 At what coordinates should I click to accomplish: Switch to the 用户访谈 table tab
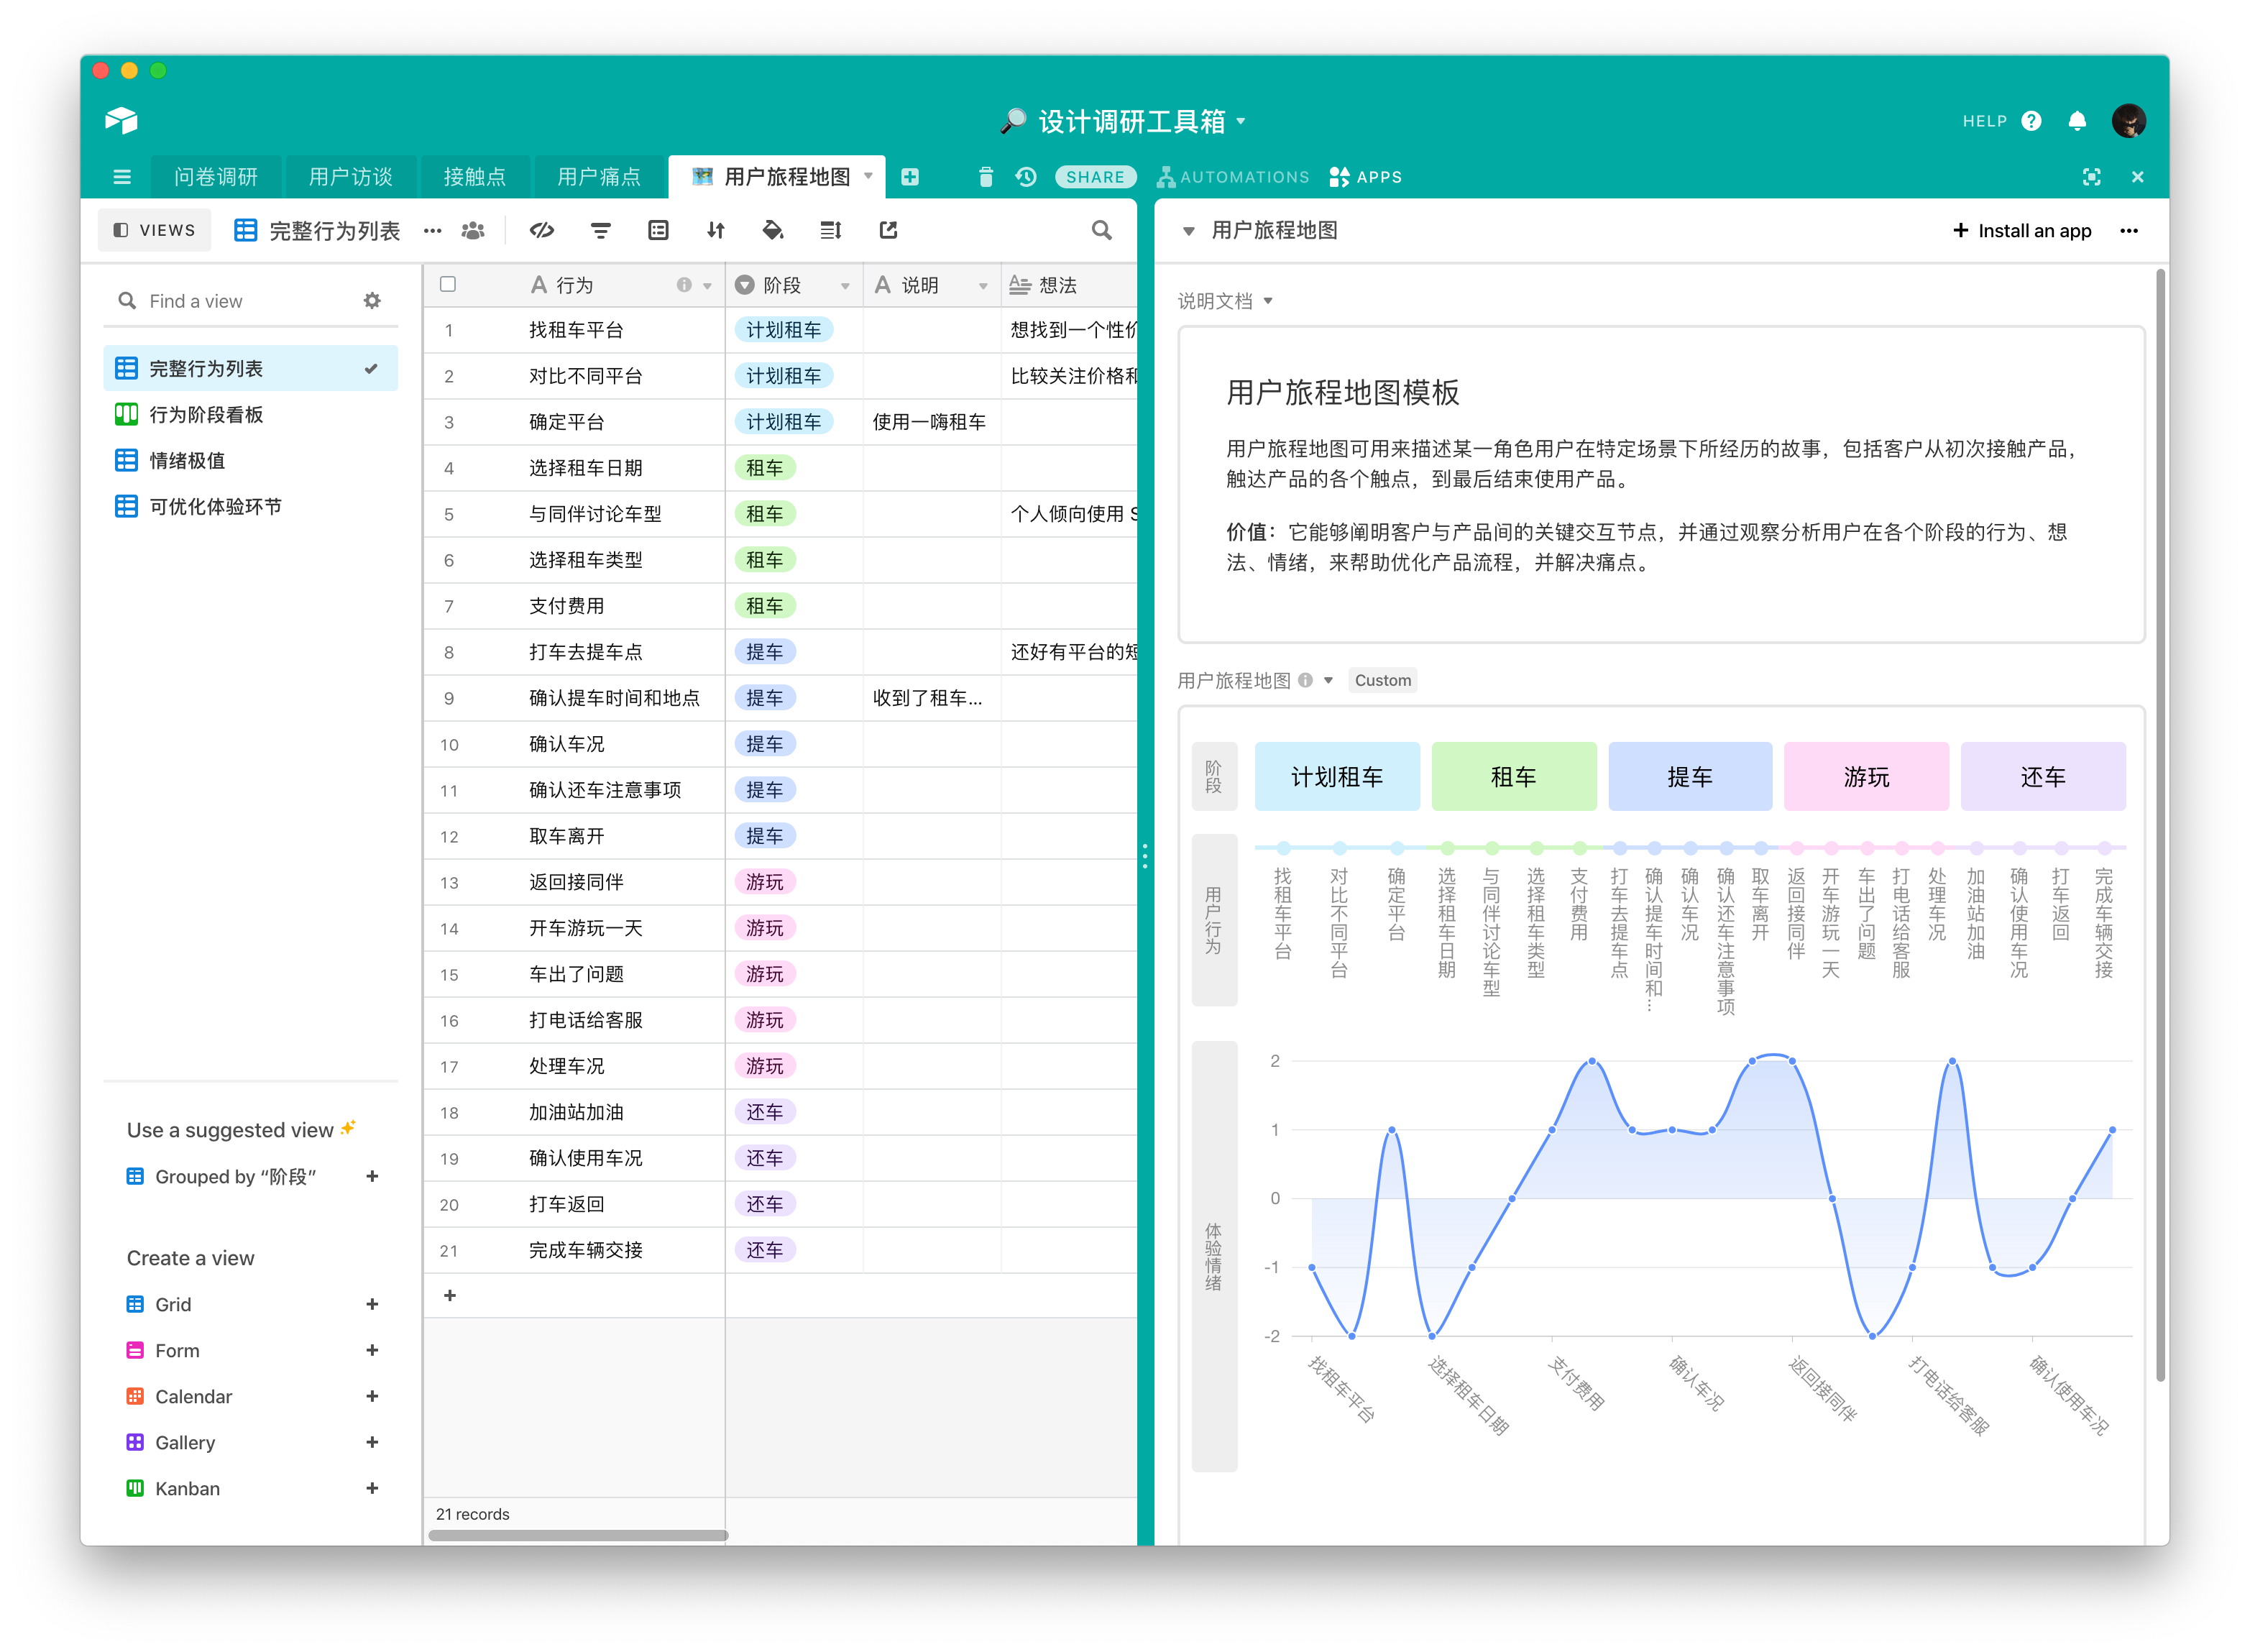[350, 177]
